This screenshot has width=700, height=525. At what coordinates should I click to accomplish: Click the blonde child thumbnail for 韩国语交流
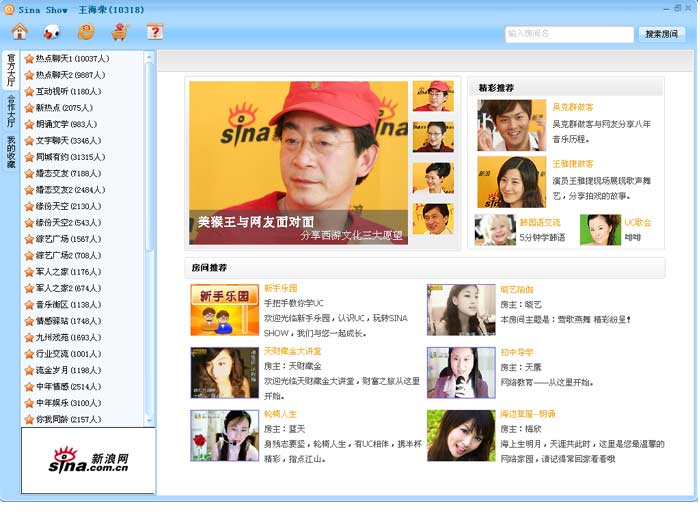pyautogui.click(x=495, y=230)
